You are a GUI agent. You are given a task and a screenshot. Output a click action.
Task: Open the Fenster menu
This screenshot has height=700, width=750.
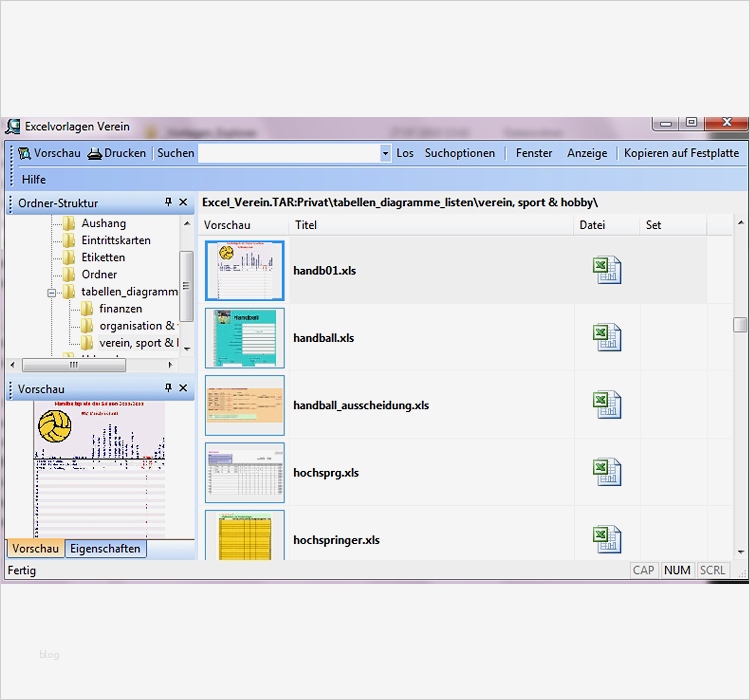(x=534, y=153)
